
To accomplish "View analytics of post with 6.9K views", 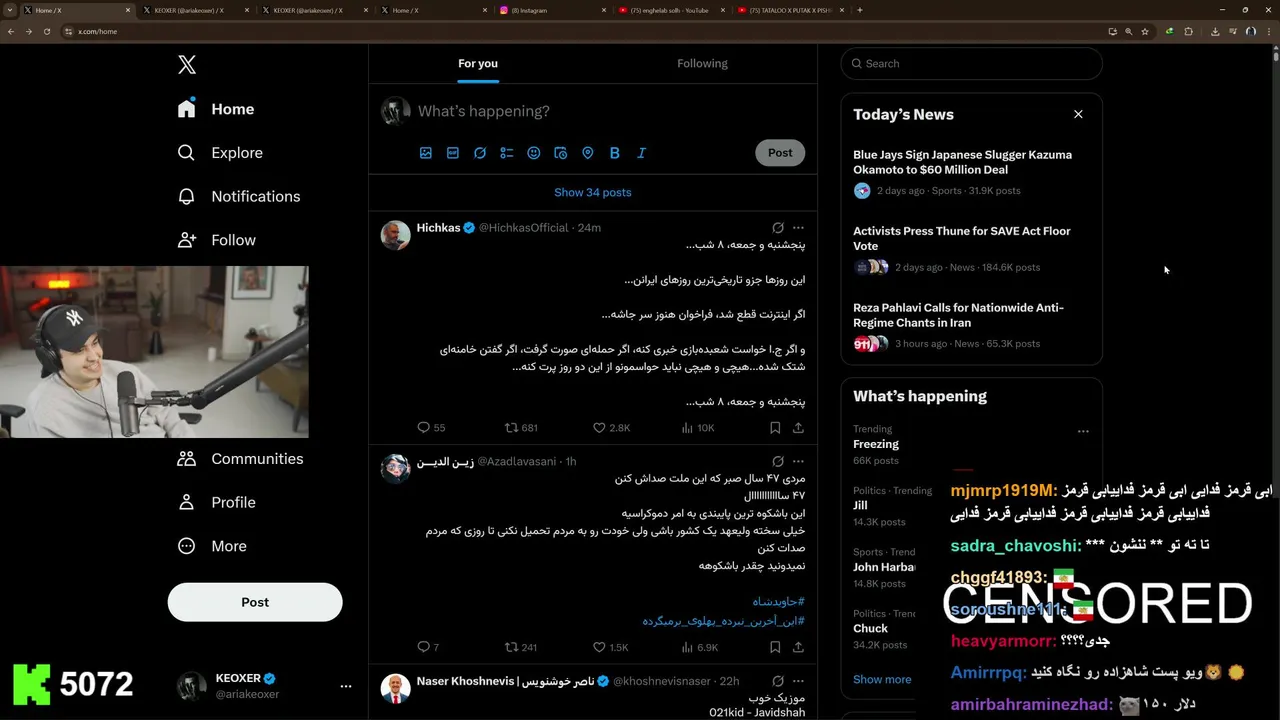I will (699, 647).
